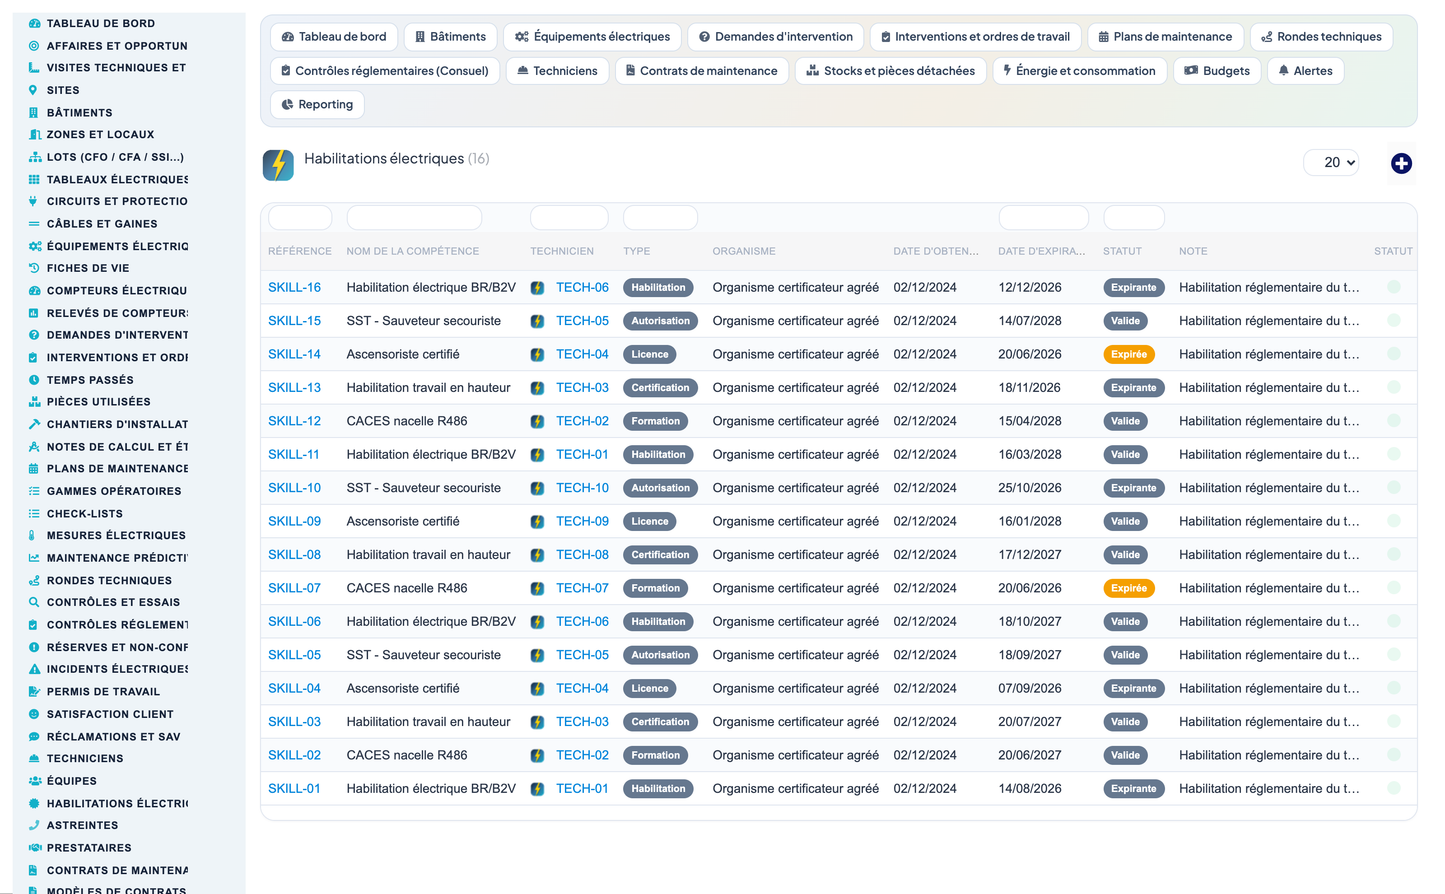Click the Incidents électriques warning icon
Screen dimensions: 1445x894
34,669
